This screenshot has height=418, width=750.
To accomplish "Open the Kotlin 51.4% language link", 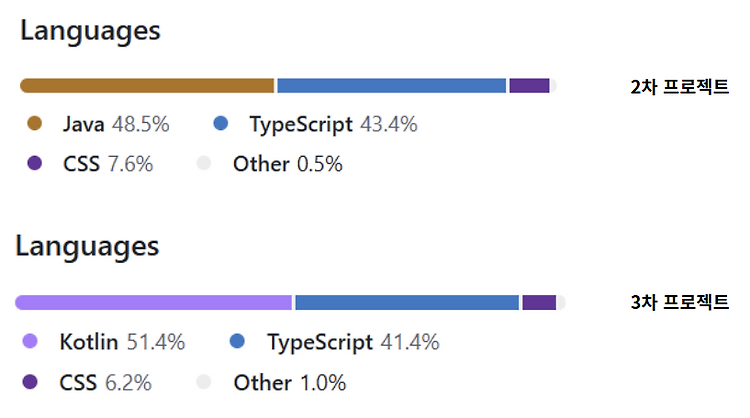I will [x=122, y=342].
